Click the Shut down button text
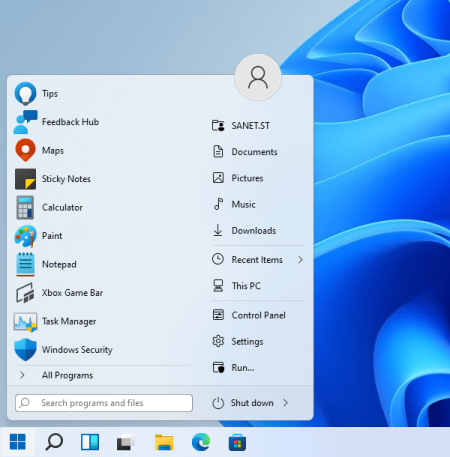This screenshot has width=450, height=457. 252,403
